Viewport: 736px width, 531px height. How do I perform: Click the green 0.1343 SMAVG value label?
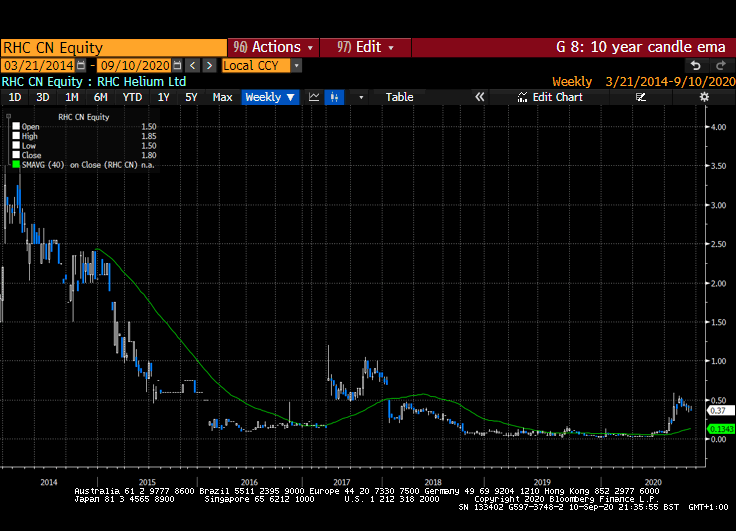tap(721, 429)
